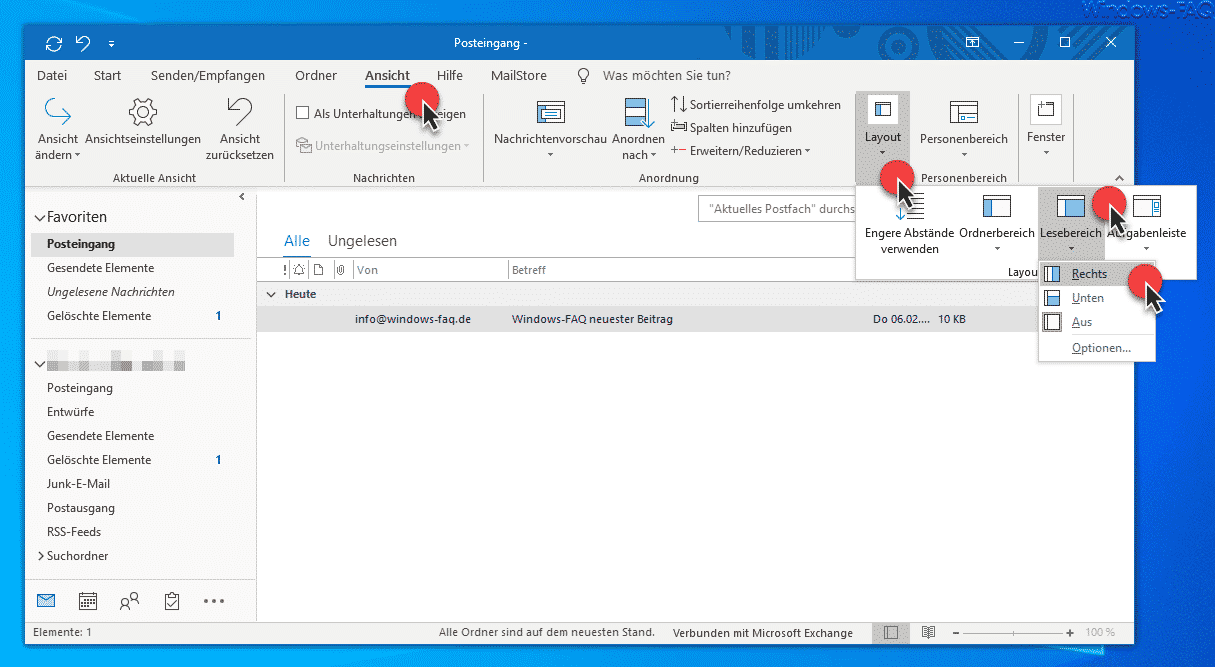The width and height of the screenshot is (1215, 667).
Task: Open the Quick Access Toolbar customize arrow
Action: tap(111, 44)
